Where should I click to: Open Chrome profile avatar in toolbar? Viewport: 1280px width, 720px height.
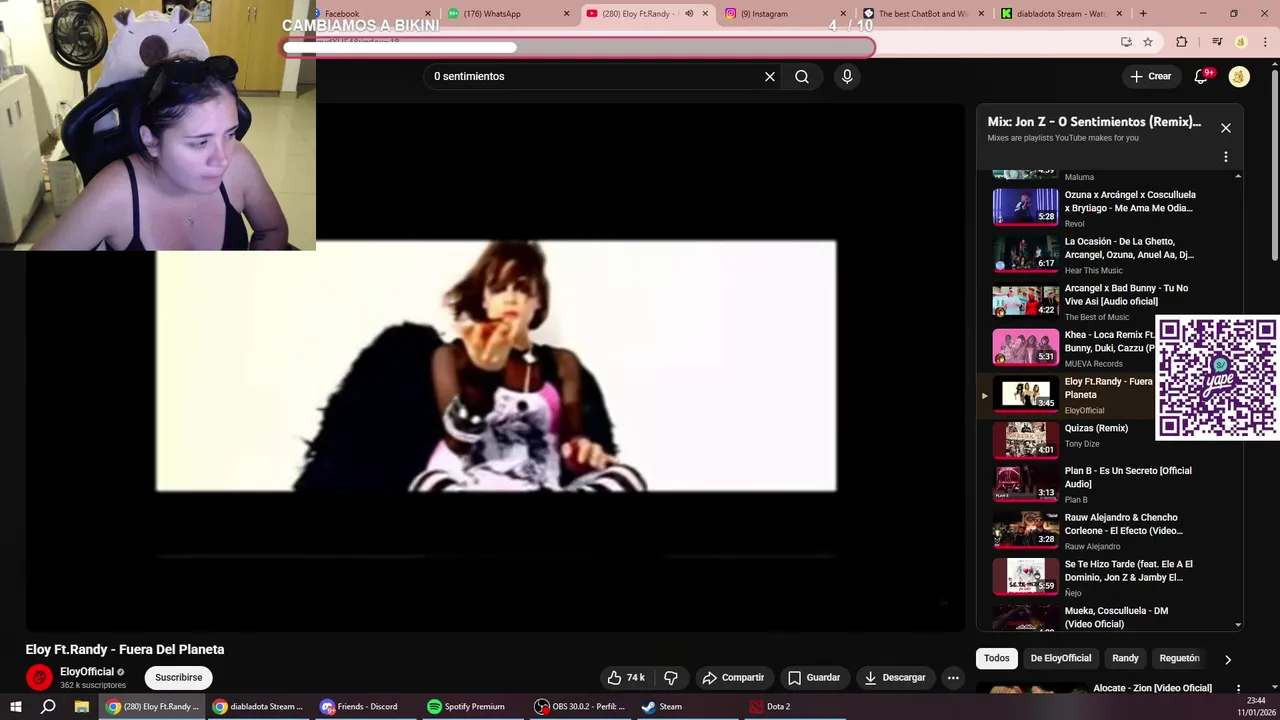click(1241, 42)
